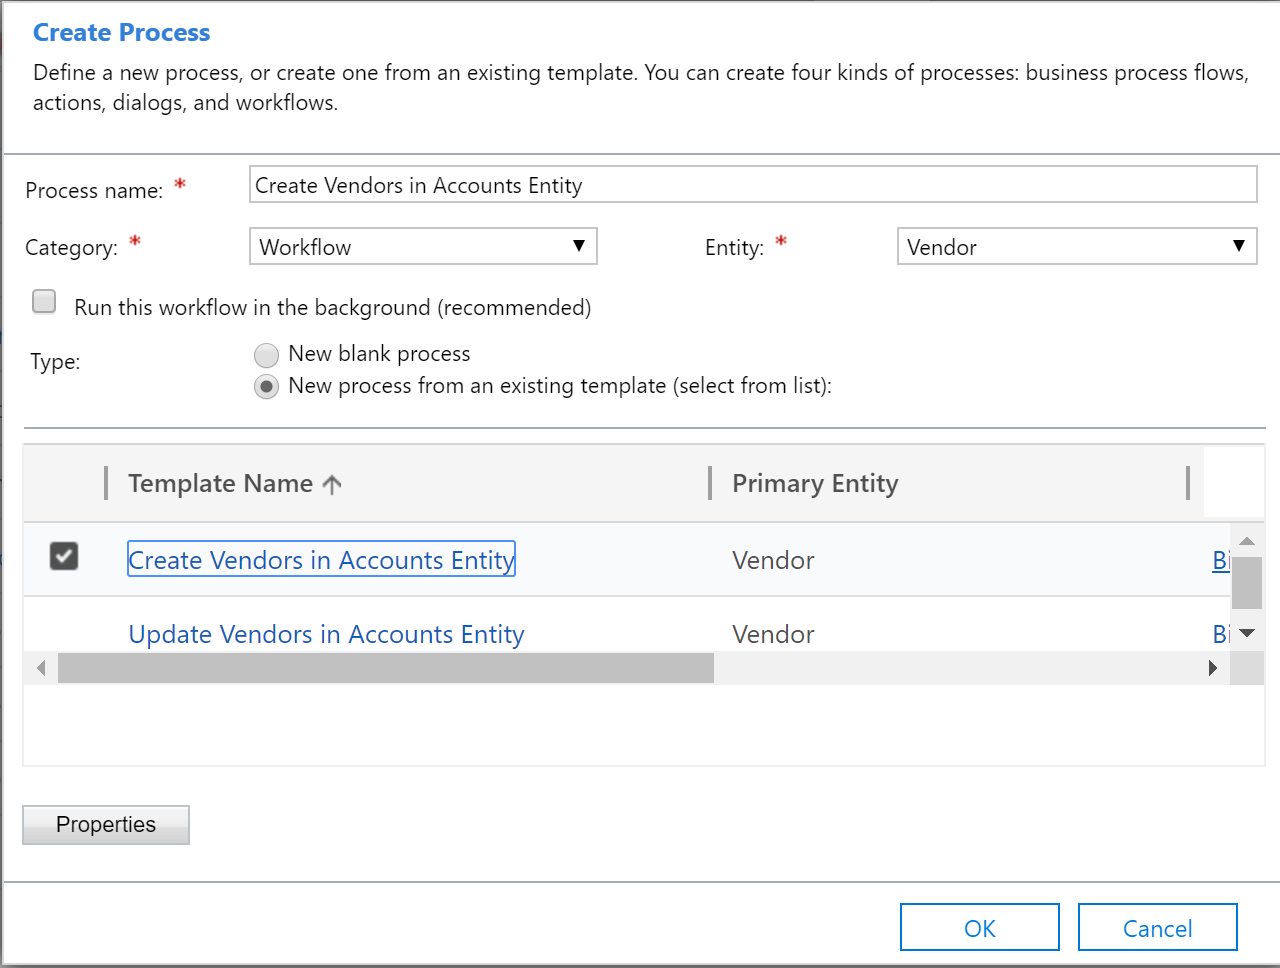Sort by the Primary Entity column header
1280x968 pixels.
(x=815, y=483)
